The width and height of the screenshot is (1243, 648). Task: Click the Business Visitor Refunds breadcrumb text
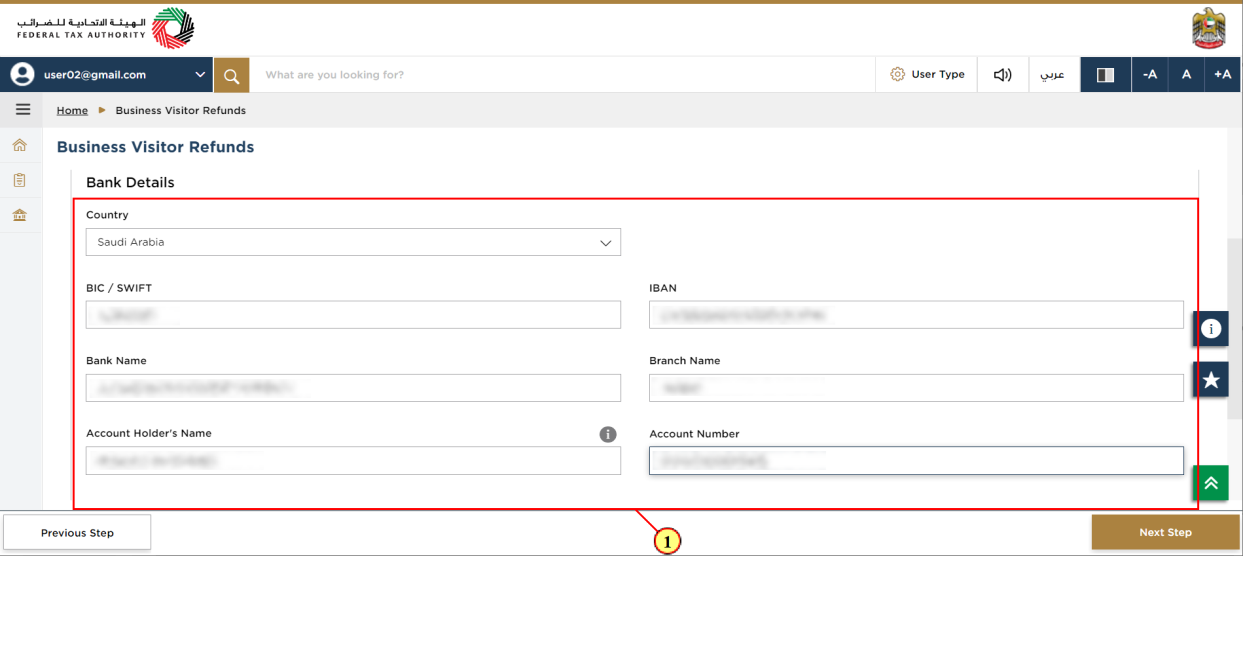coord(181,111)
